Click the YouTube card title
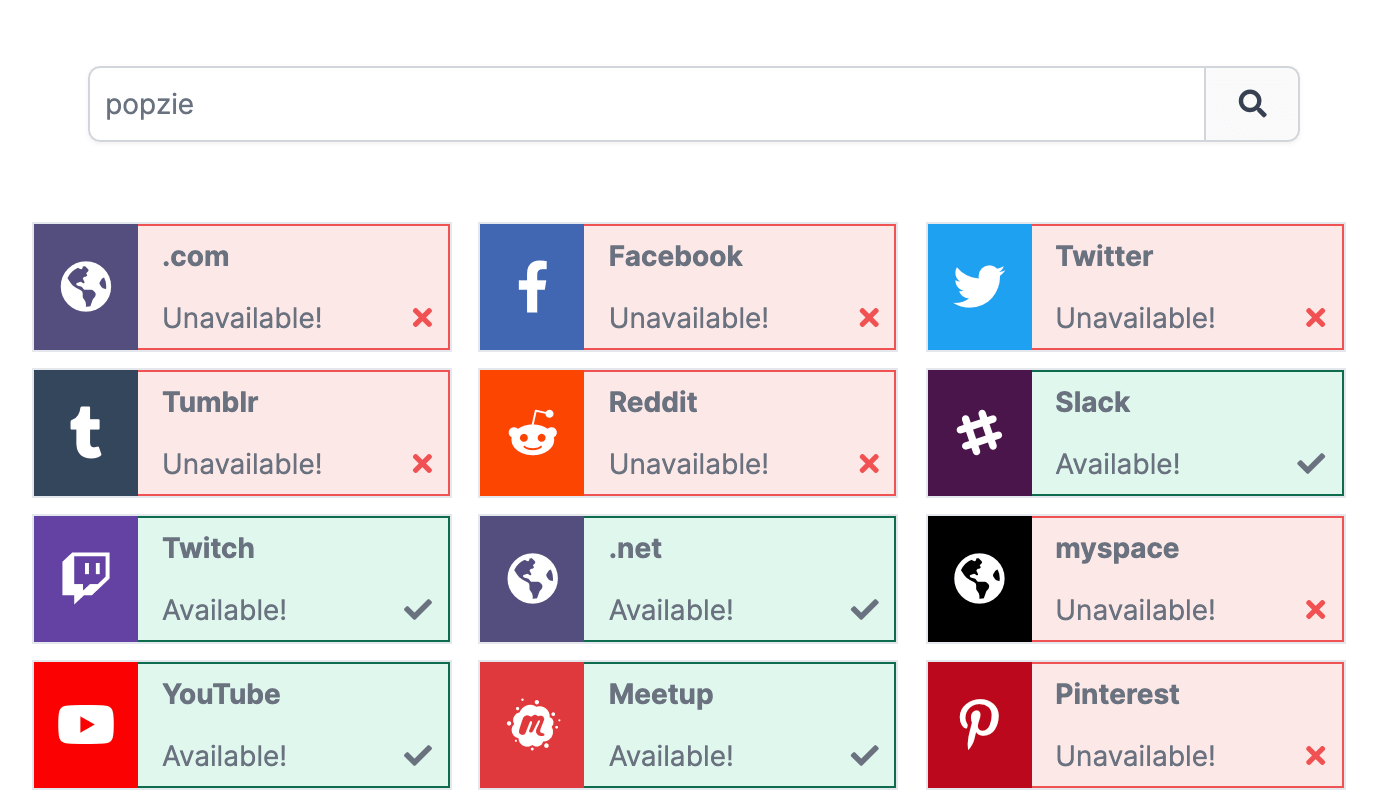The image size is (1394, 800). click(x=221, y=694)
